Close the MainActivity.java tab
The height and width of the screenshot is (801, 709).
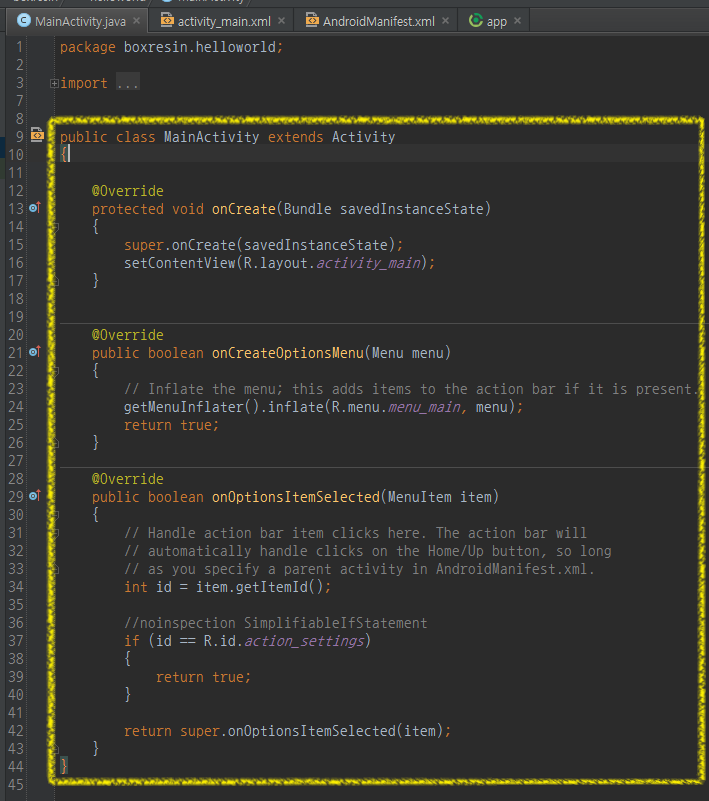pyautogui.click(x=136, y=21)
